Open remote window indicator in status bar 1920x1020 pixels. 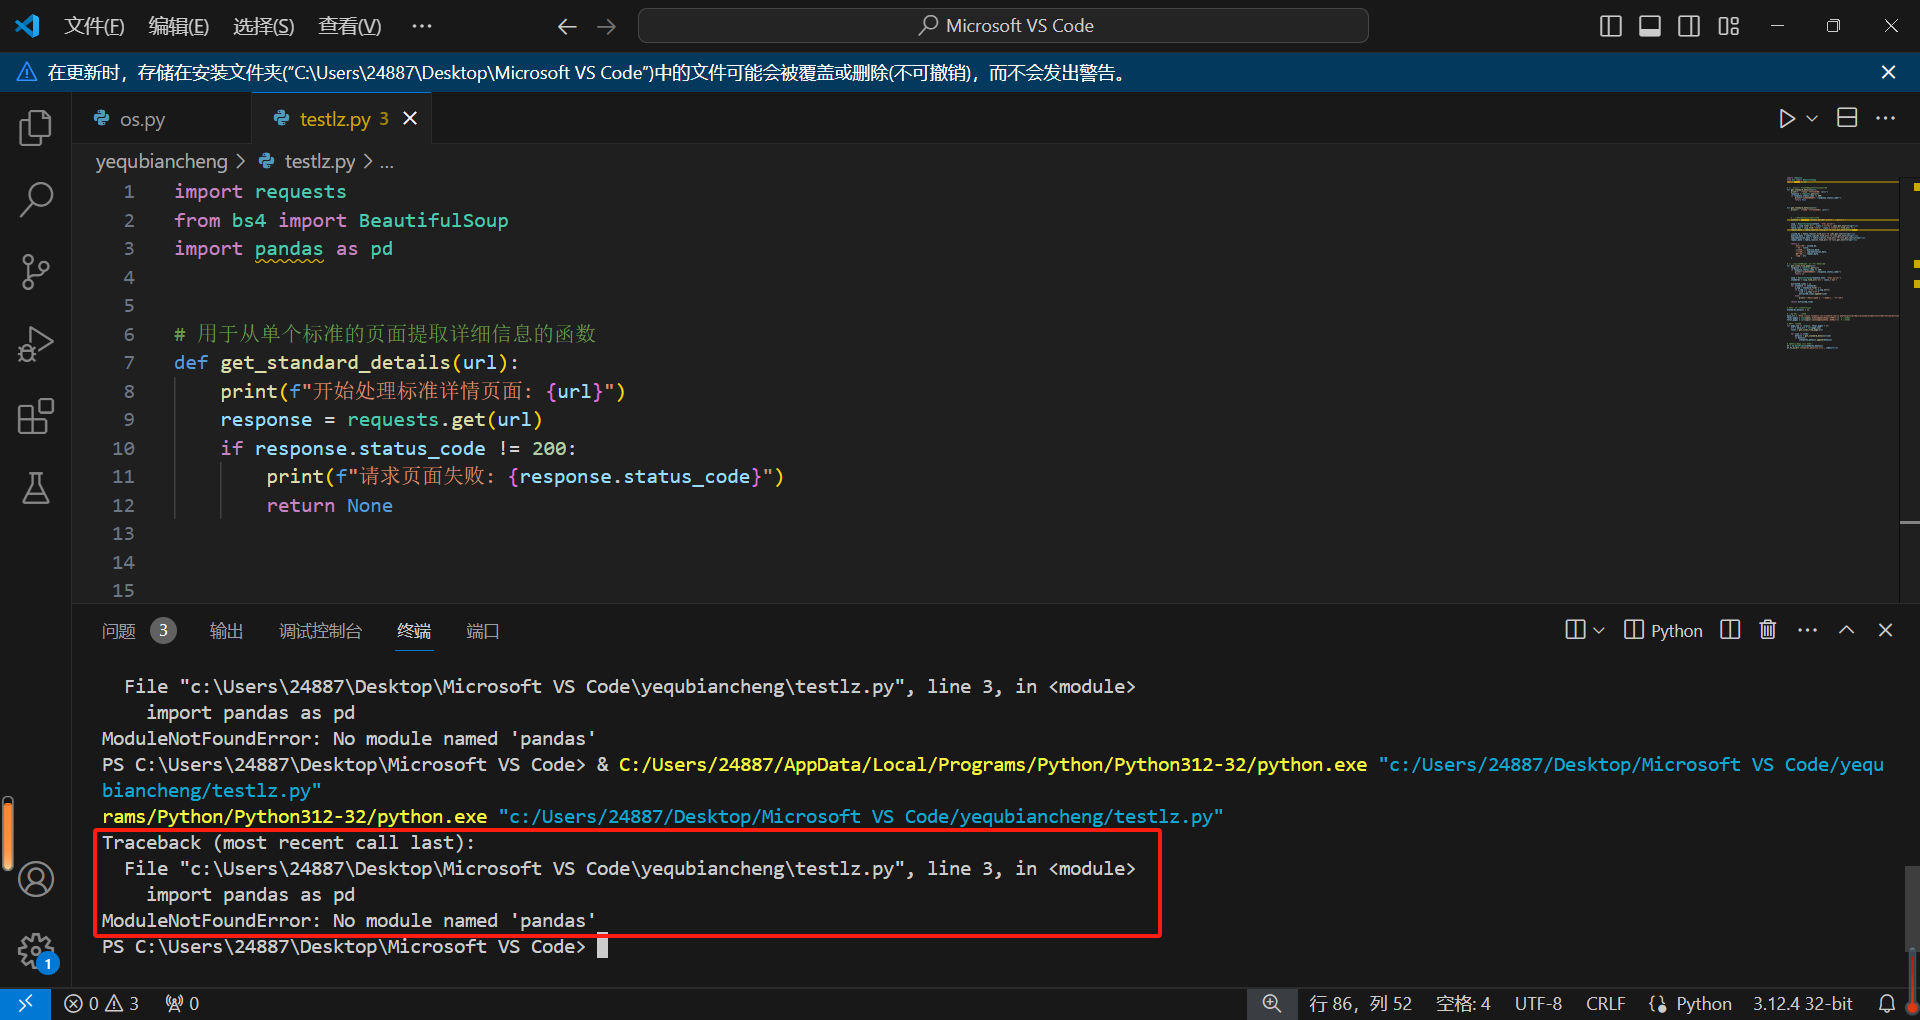point(25,1003)
